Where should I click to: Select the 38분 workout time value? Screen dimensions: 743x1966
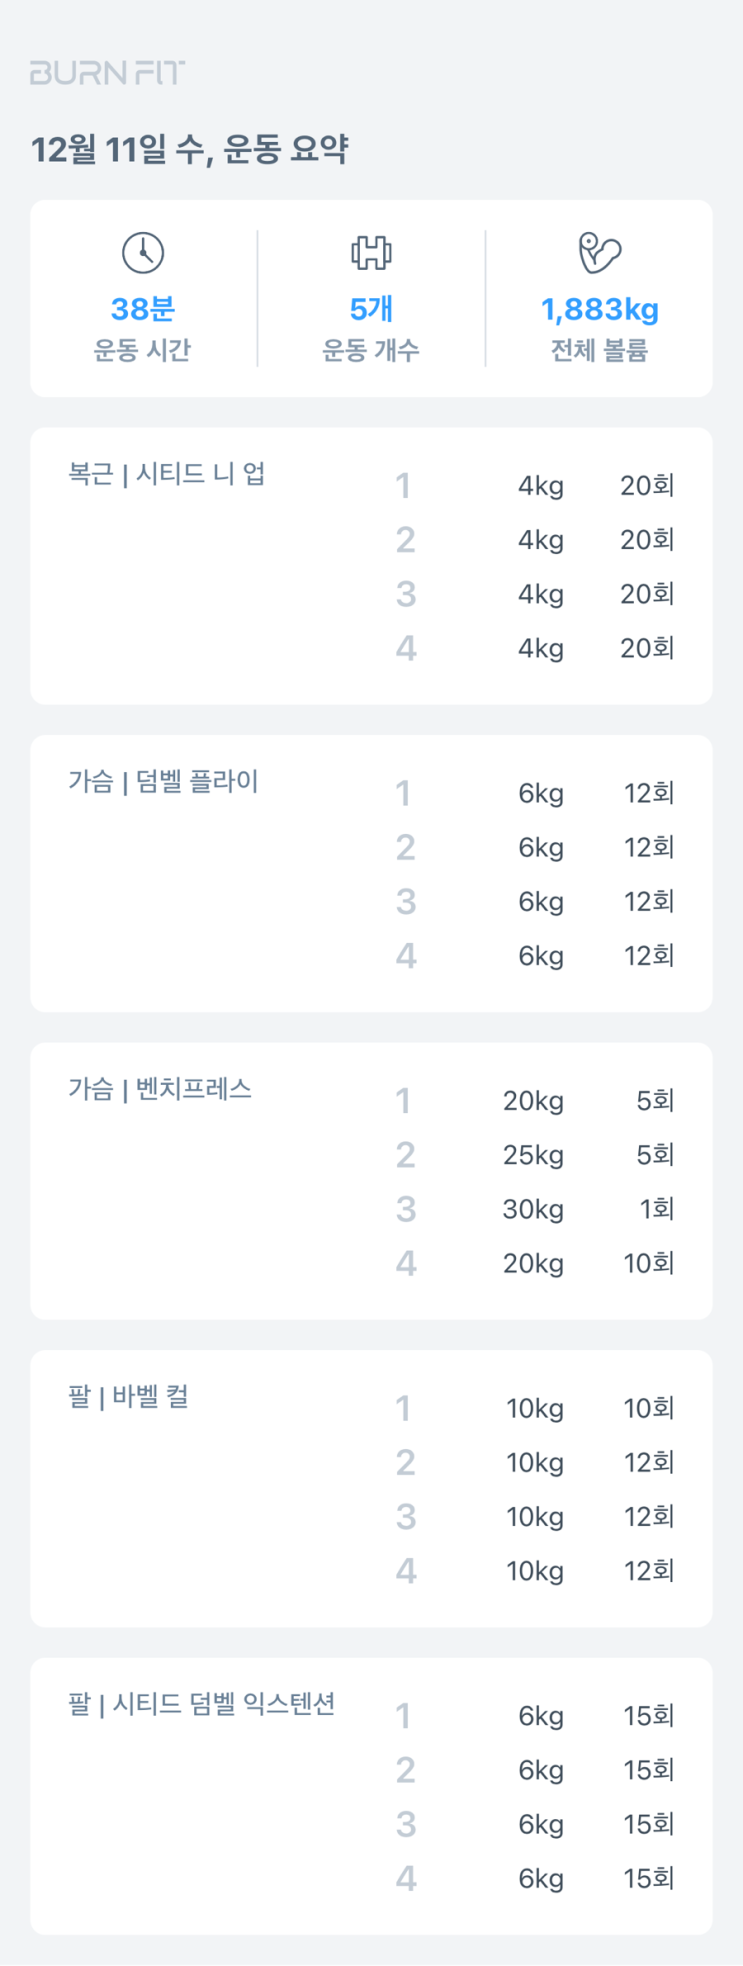tap(143, 310)
